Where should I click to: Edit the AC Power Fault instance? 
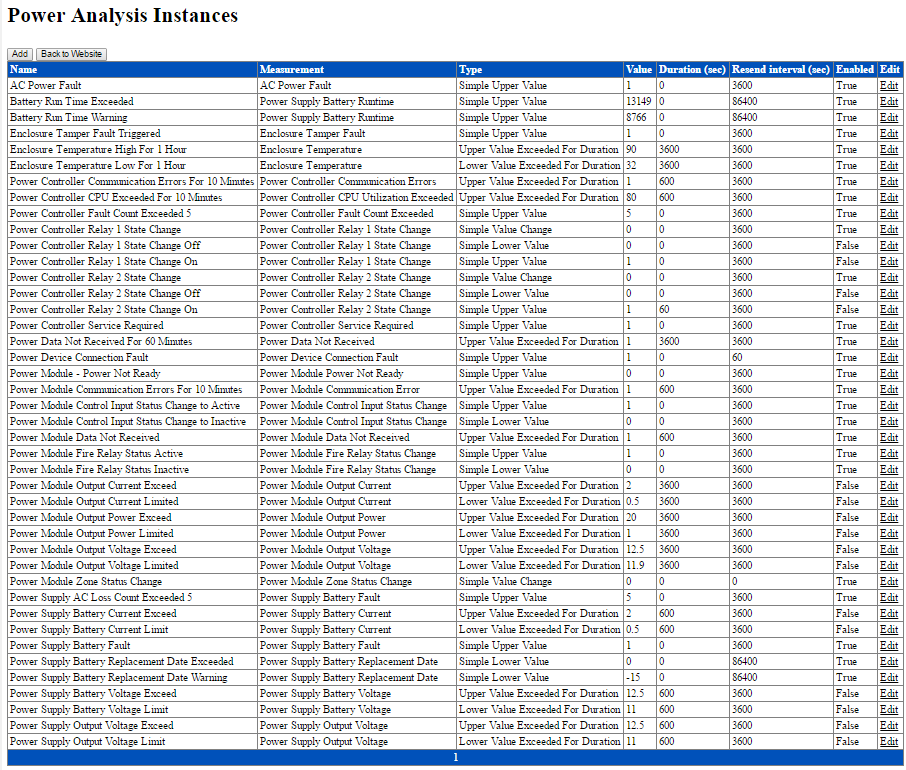[889, 85]
